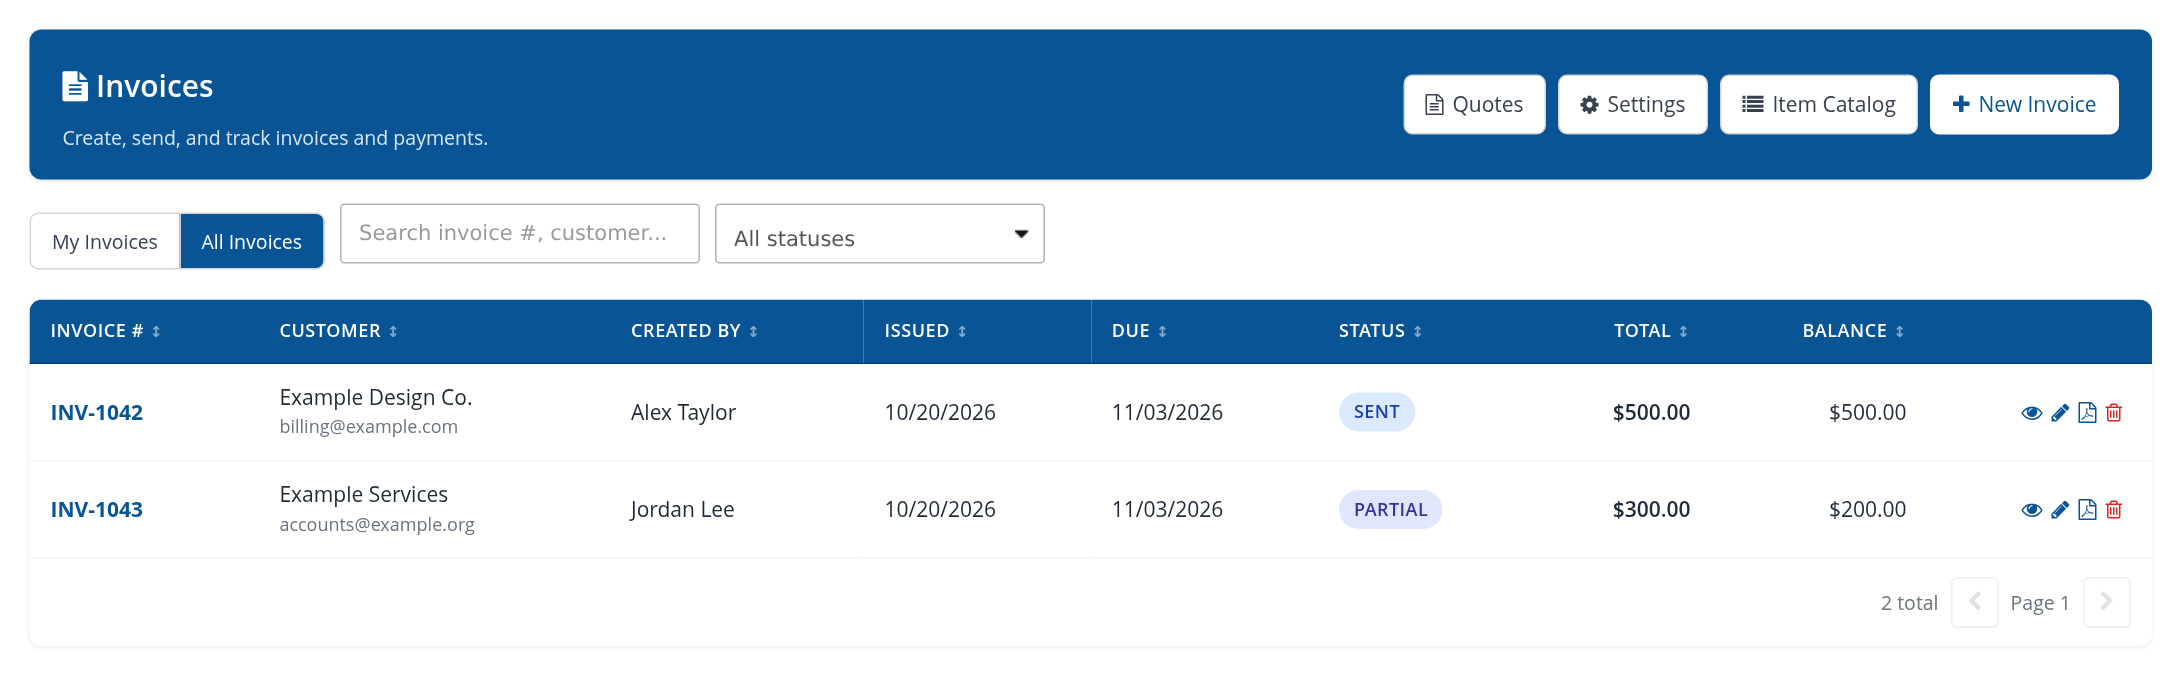Delete invoice INV-1043 with trash icon

click(x=2114, y=510)
